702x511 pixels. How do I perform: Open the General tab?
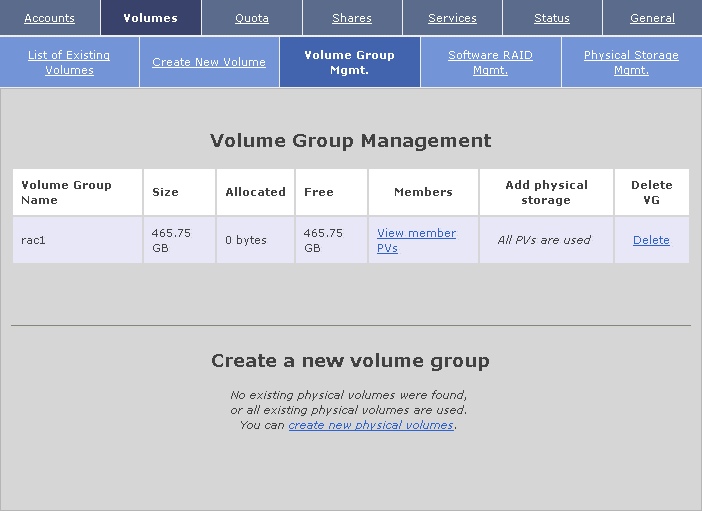pos(652,18)
